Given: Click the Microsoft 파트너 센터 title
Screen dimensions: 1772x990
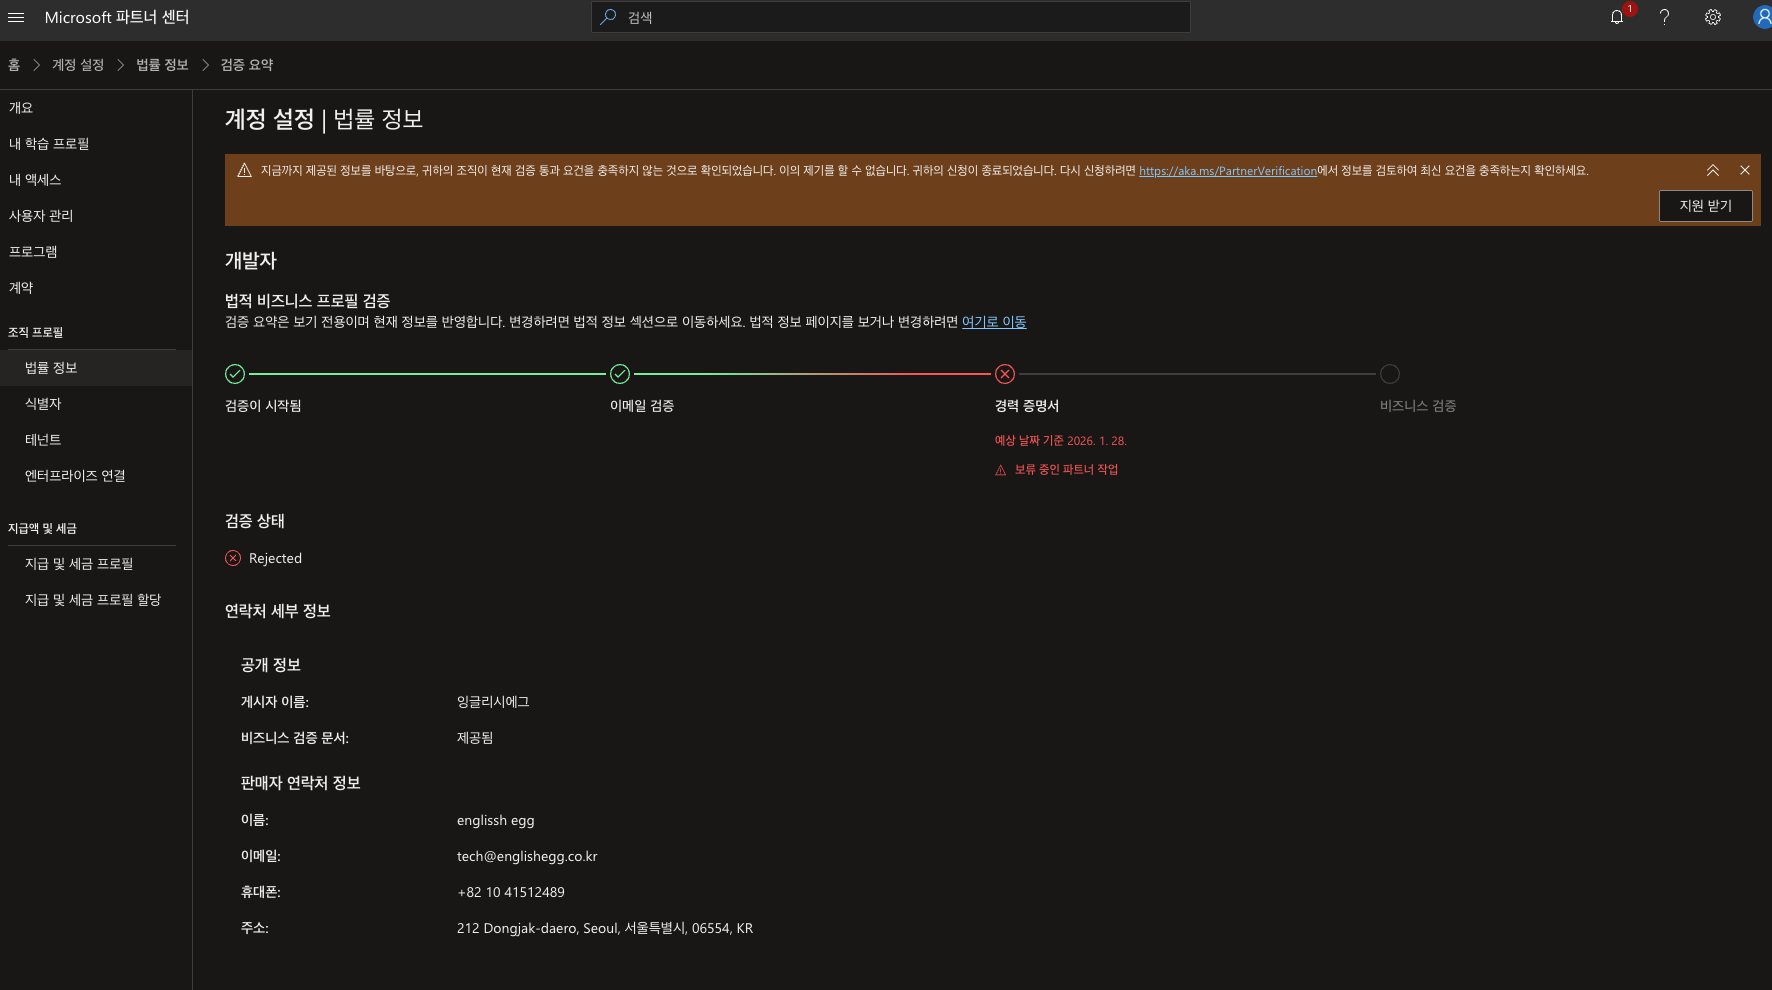Looking at the screenshot, I should 117,17.
